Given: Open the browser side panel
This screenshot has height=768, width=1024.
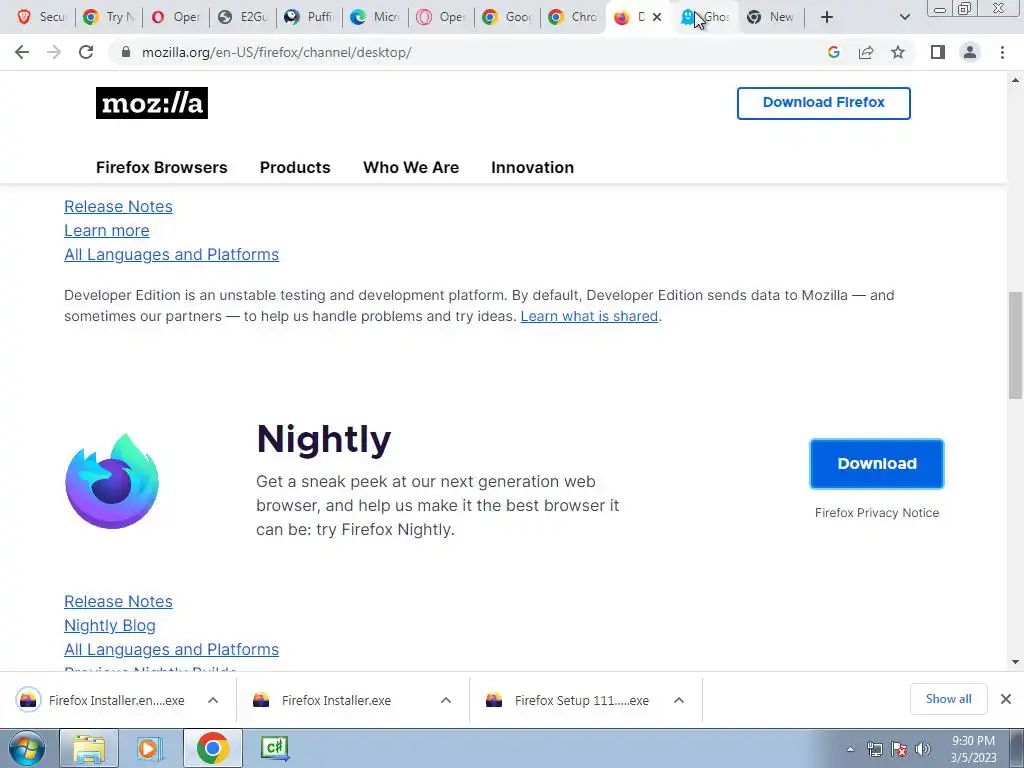Looking at the screenshot, I should [938, 52].
